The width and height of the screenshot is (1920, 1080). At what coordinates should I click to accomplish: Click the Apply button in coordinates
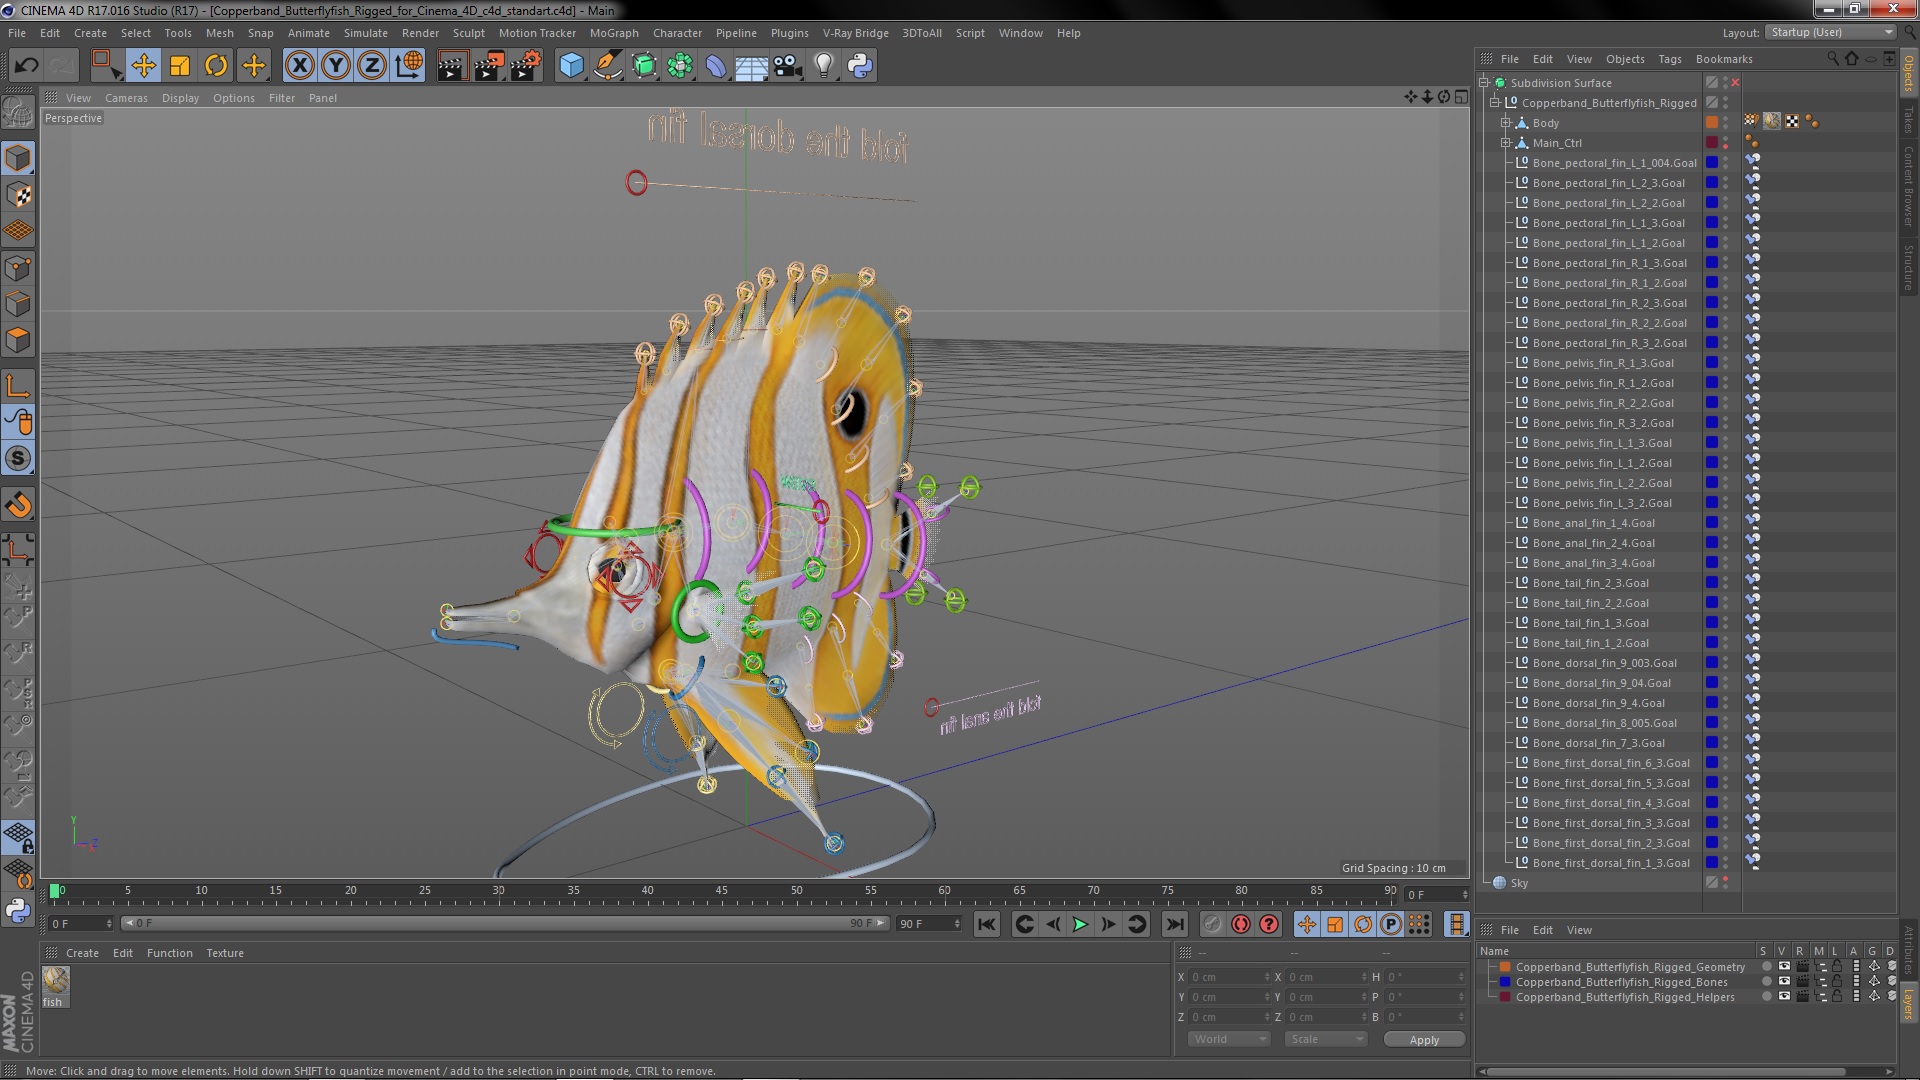(x=1424, y=1040)
